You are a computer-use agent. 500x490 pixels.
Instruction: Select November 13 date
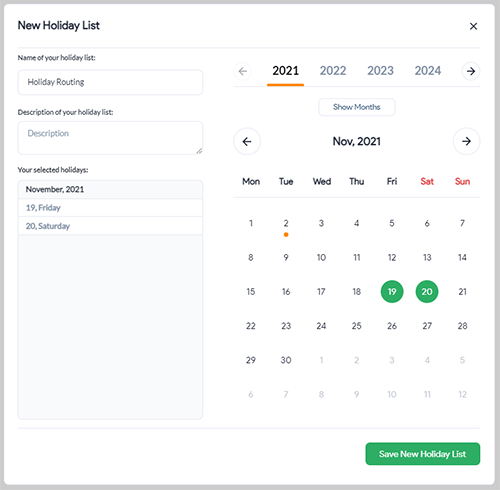click(427, 257)
